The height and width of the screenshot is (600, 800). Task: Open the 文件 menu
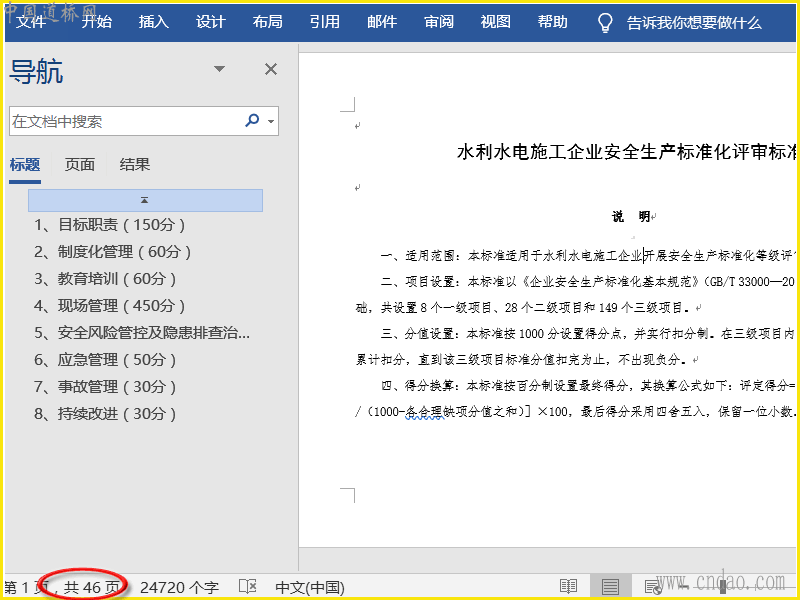pyautogui.click(x=31, y=22)
